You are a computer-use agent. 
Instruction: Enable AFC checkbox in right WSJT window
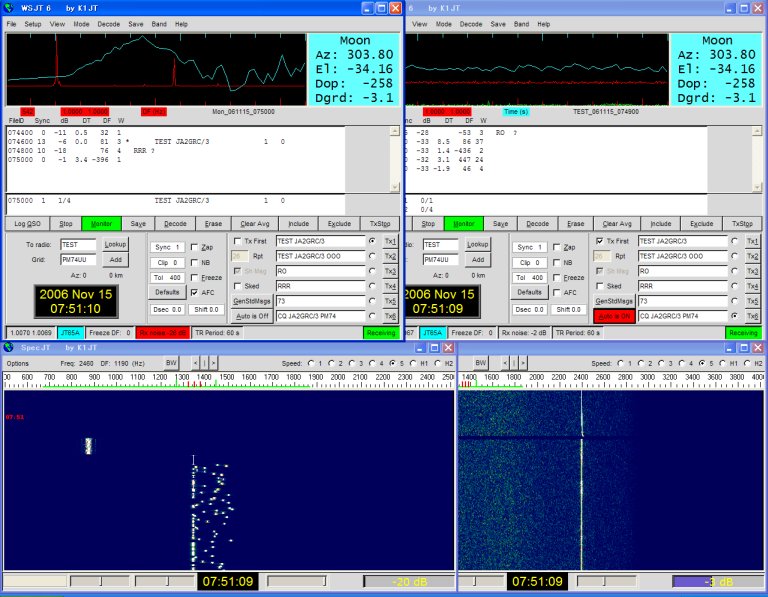click(x=557, y=292)
